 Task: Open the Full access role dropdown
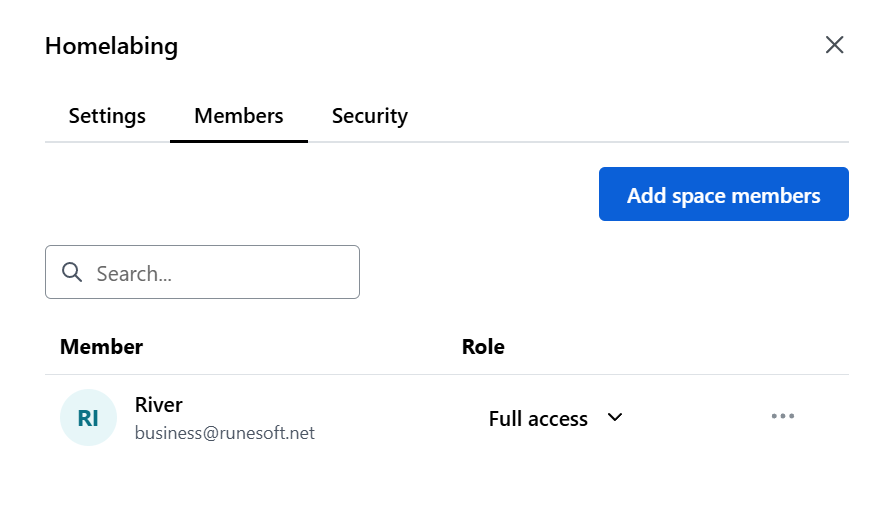click(556, 419)
